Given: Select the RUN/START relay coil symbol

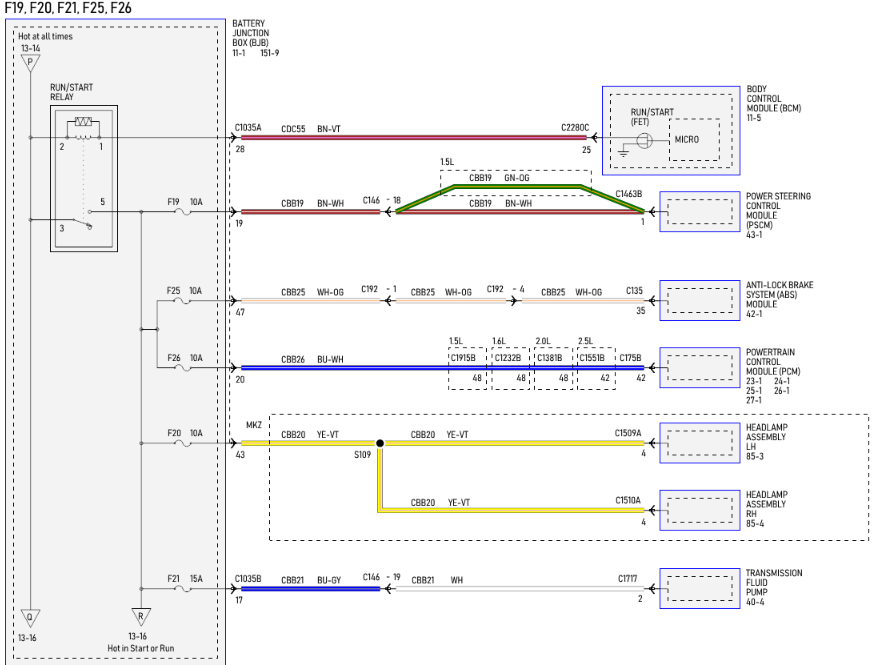Looking at the screenshot, I should (84, 136).
